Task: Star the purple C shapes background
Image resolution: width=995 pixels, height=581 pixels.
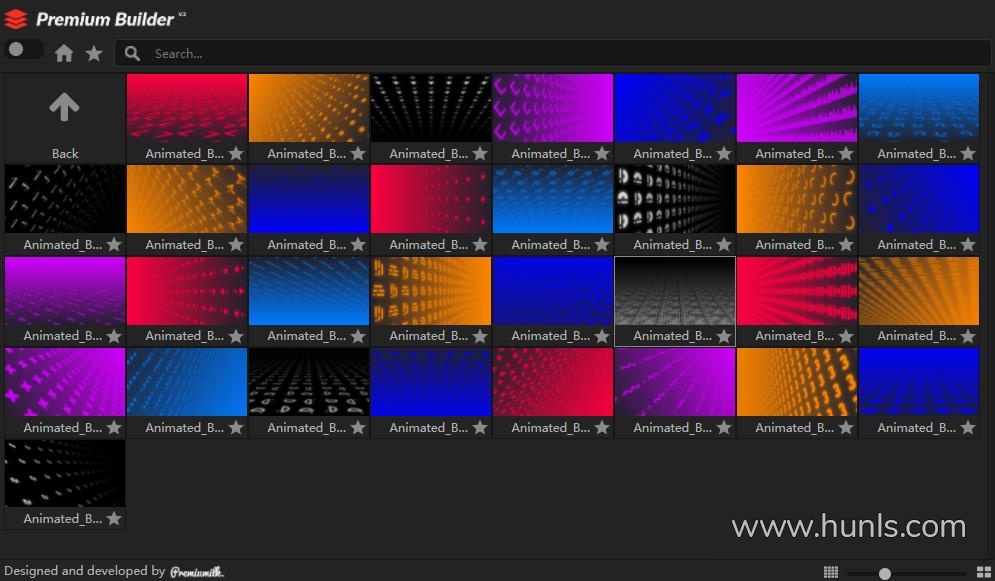Action: (x=602, y=153)
